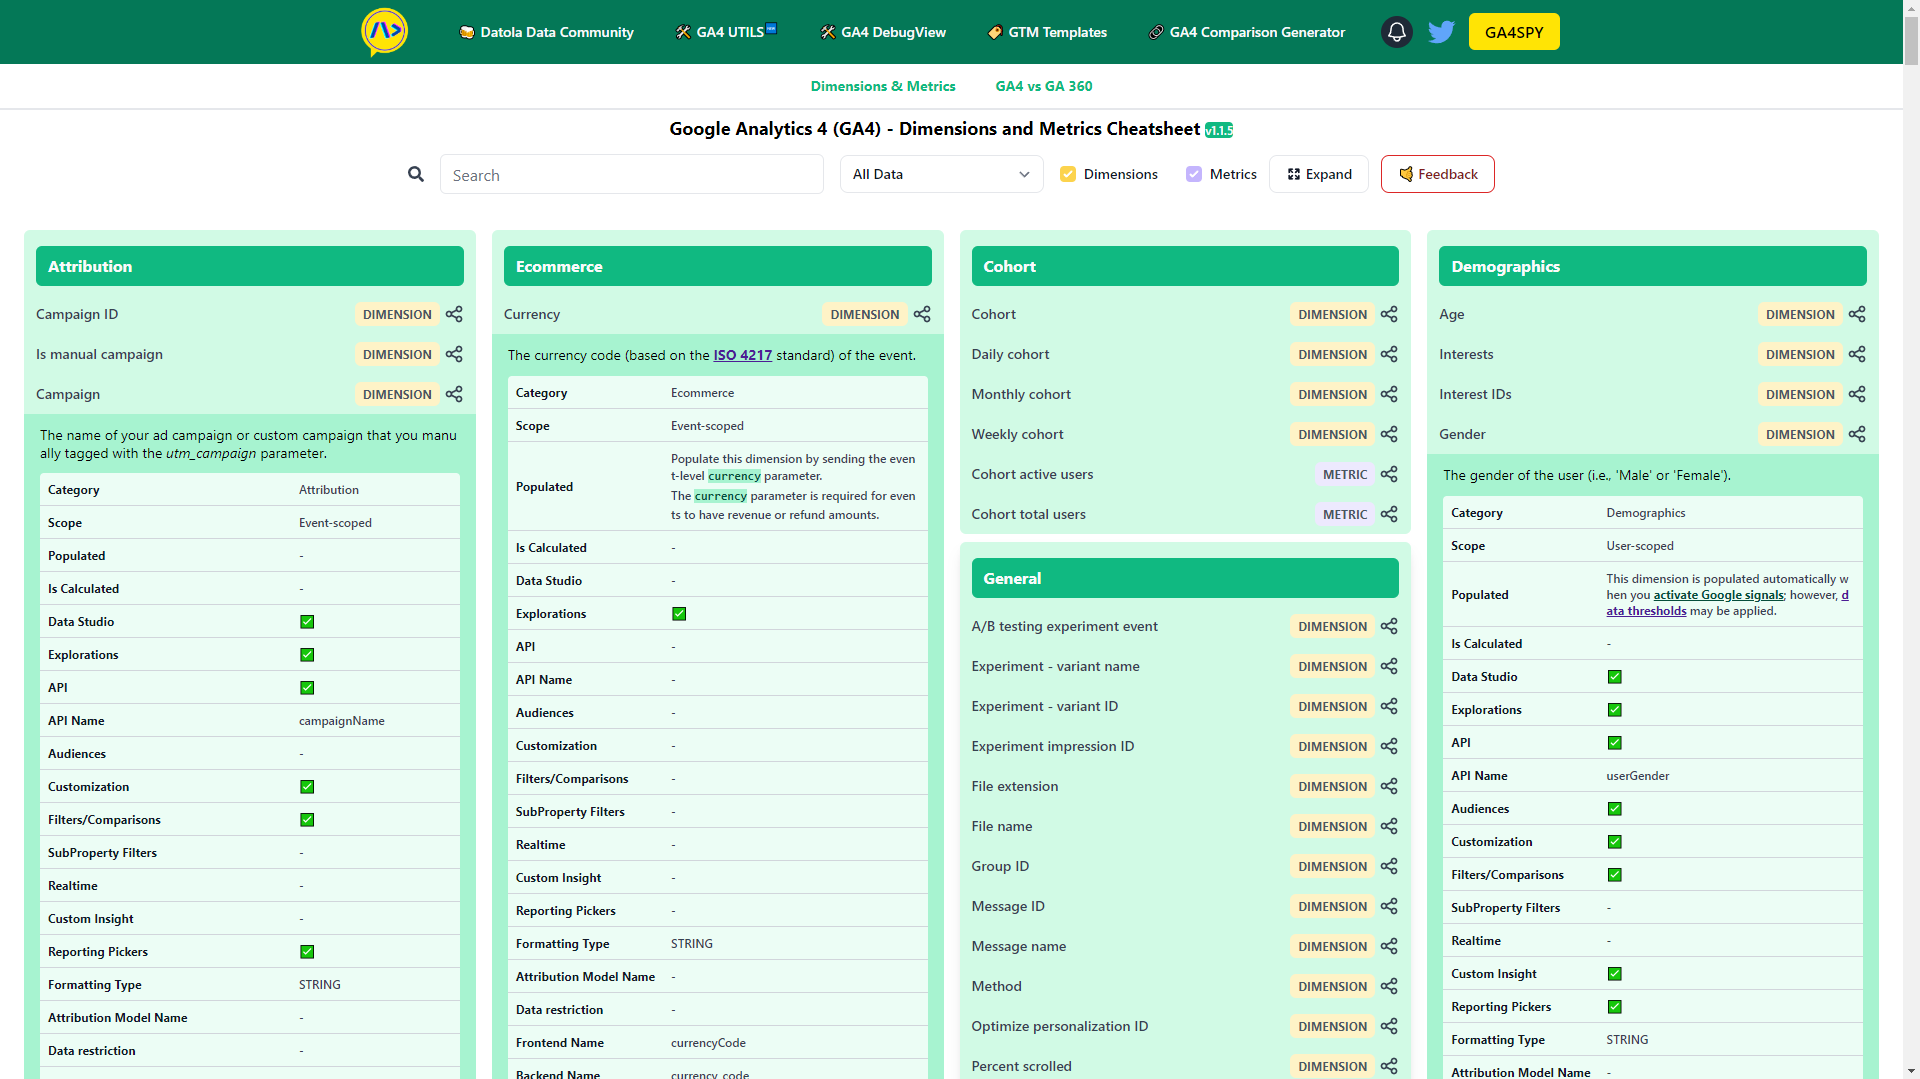The height and width of the screenshot is (1079, 1920).
Task: Click API checkmark in Demographics table
Action: click(x=1615, y=743)
